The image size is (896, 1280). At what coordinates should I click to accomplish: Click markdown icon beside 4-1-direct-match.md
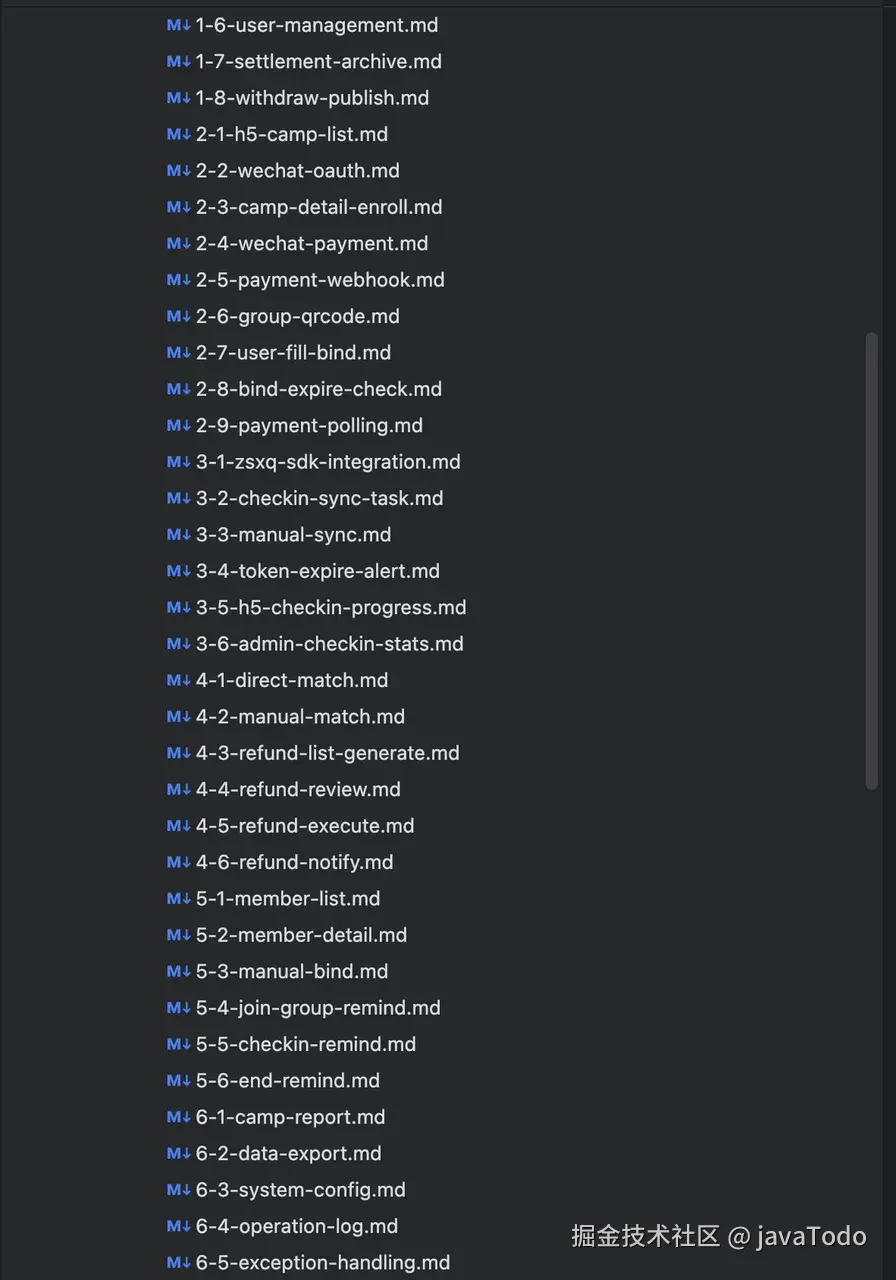[x=178, y=680]
